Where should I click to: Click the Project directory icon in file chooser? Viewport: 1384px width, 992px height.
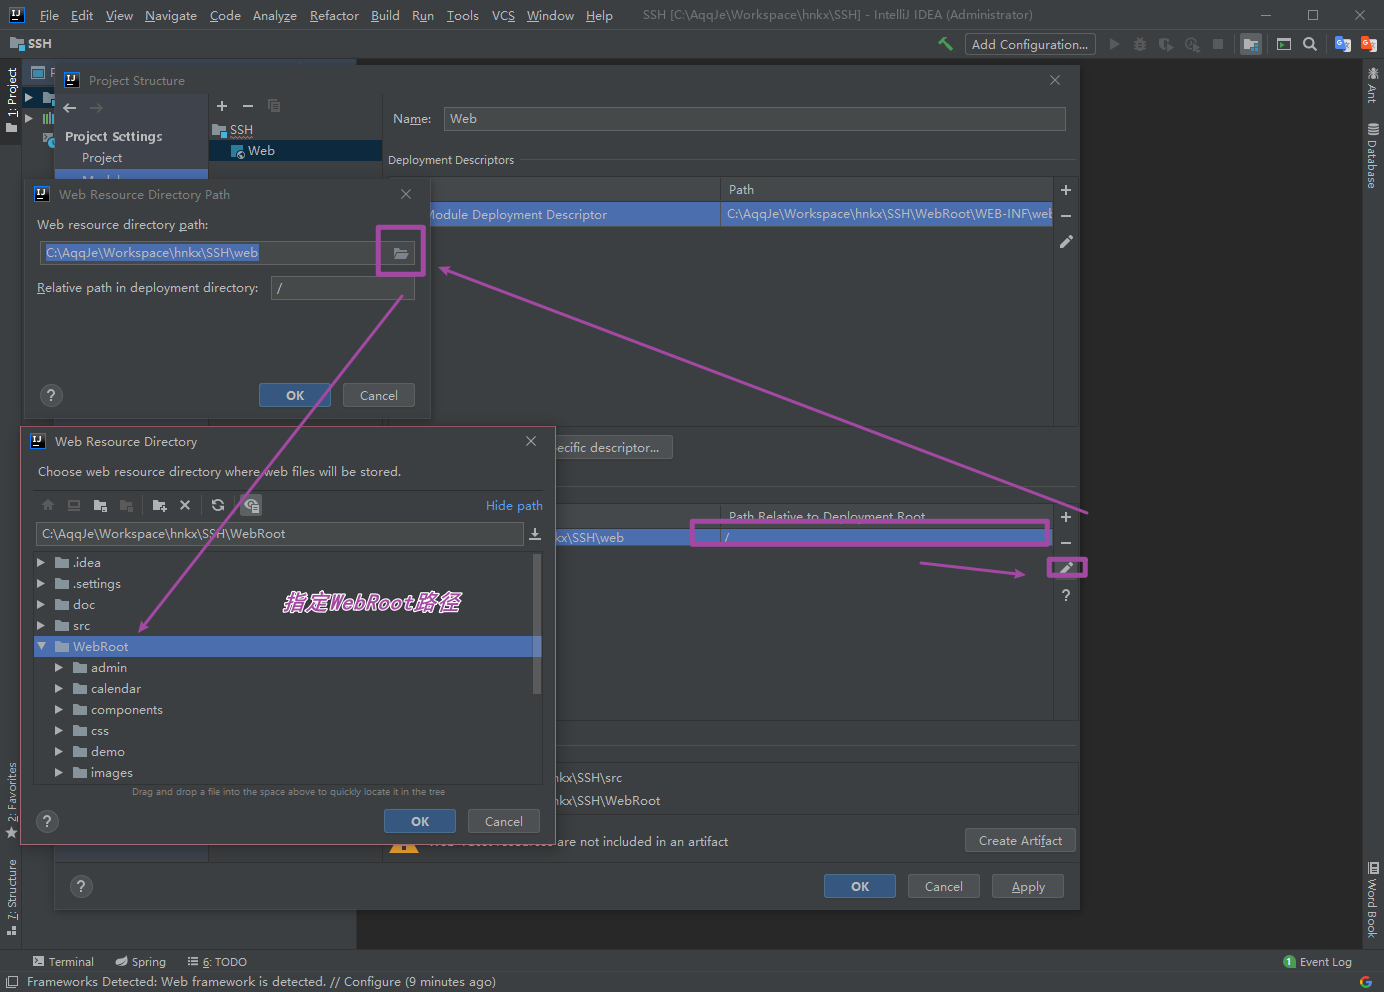(100, 505)
